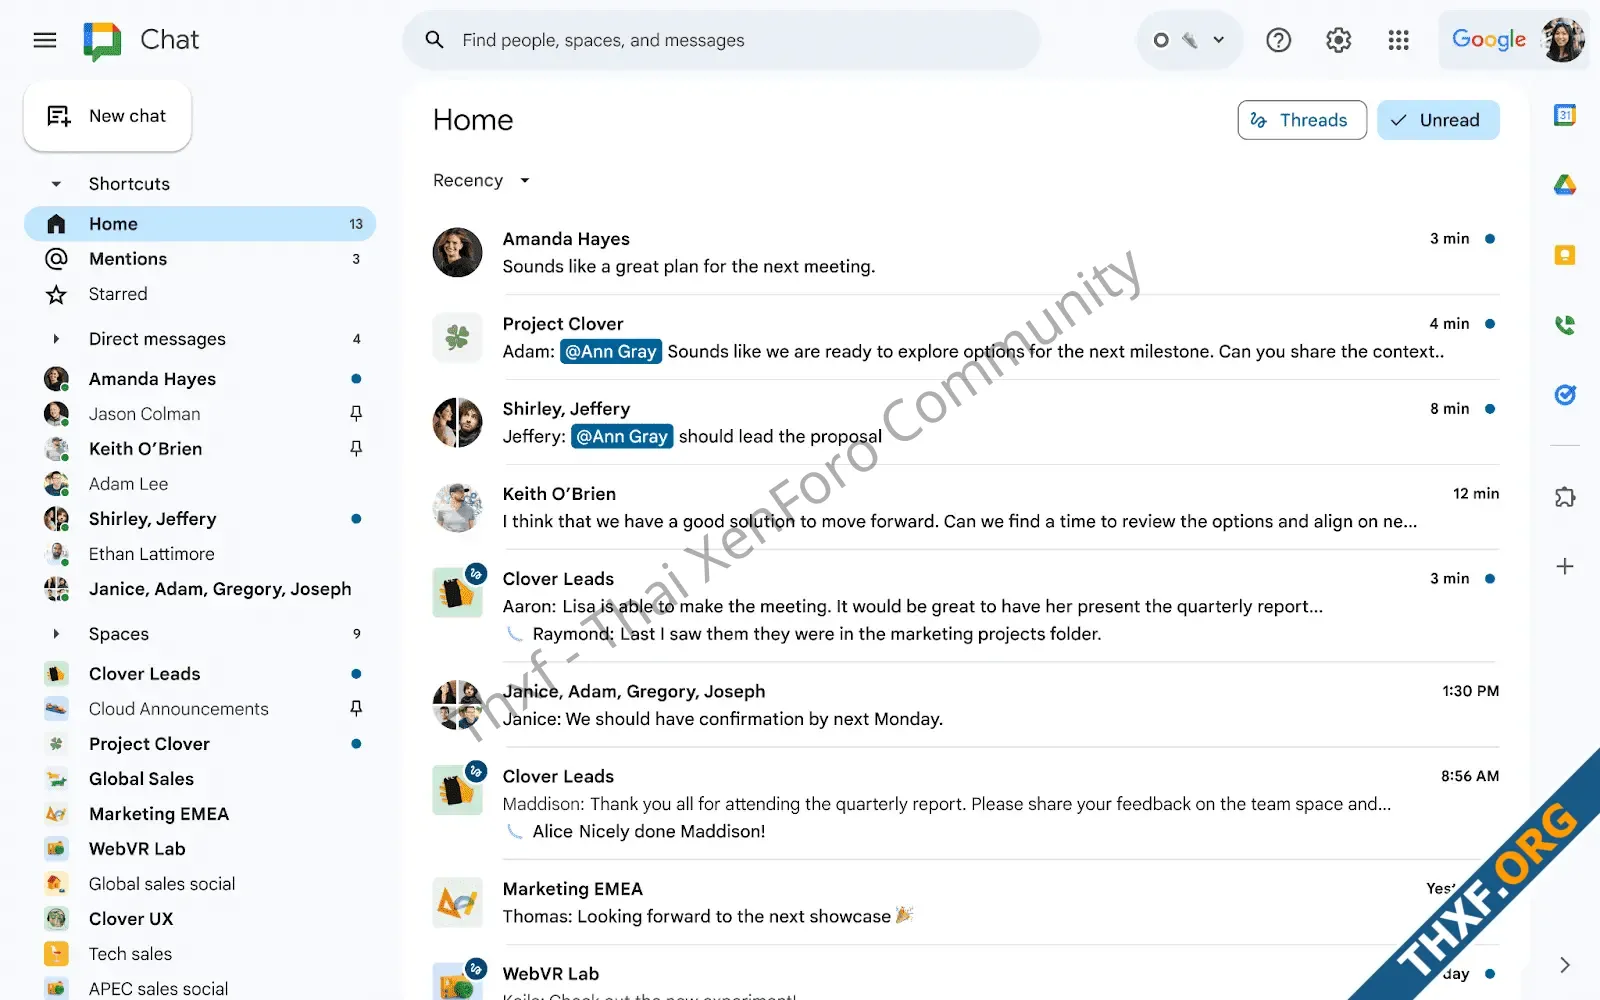
Task: Click the Mentions at-sign icon
Action: point(57,259)
